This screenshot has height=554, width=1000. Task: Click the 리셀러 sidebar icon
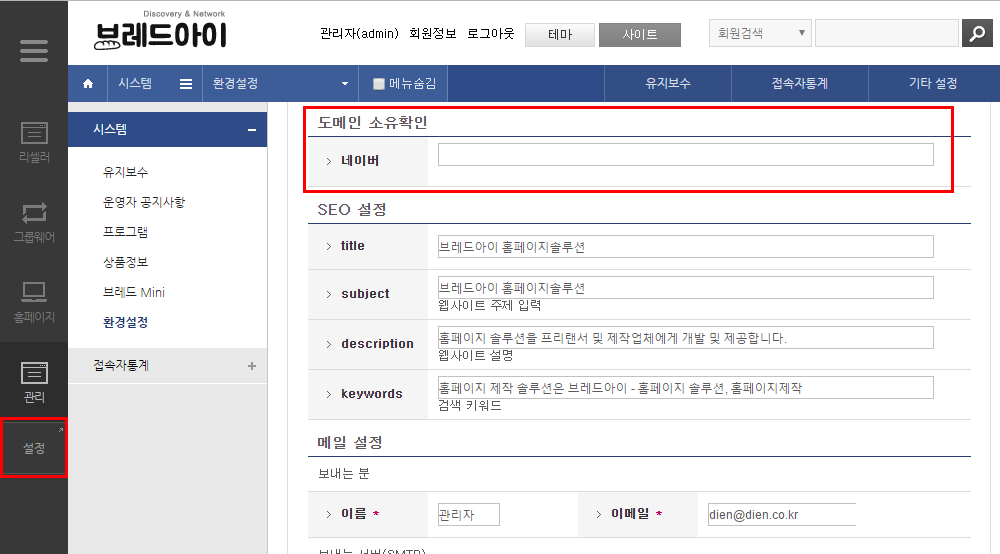[34, 141]
